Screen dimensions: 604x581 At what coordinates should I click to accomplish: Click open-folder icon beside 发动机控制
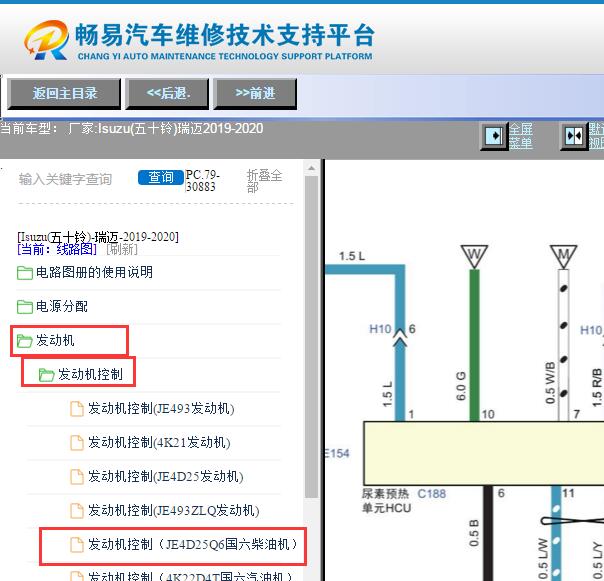pyautogui.click(x=47, y=374)
